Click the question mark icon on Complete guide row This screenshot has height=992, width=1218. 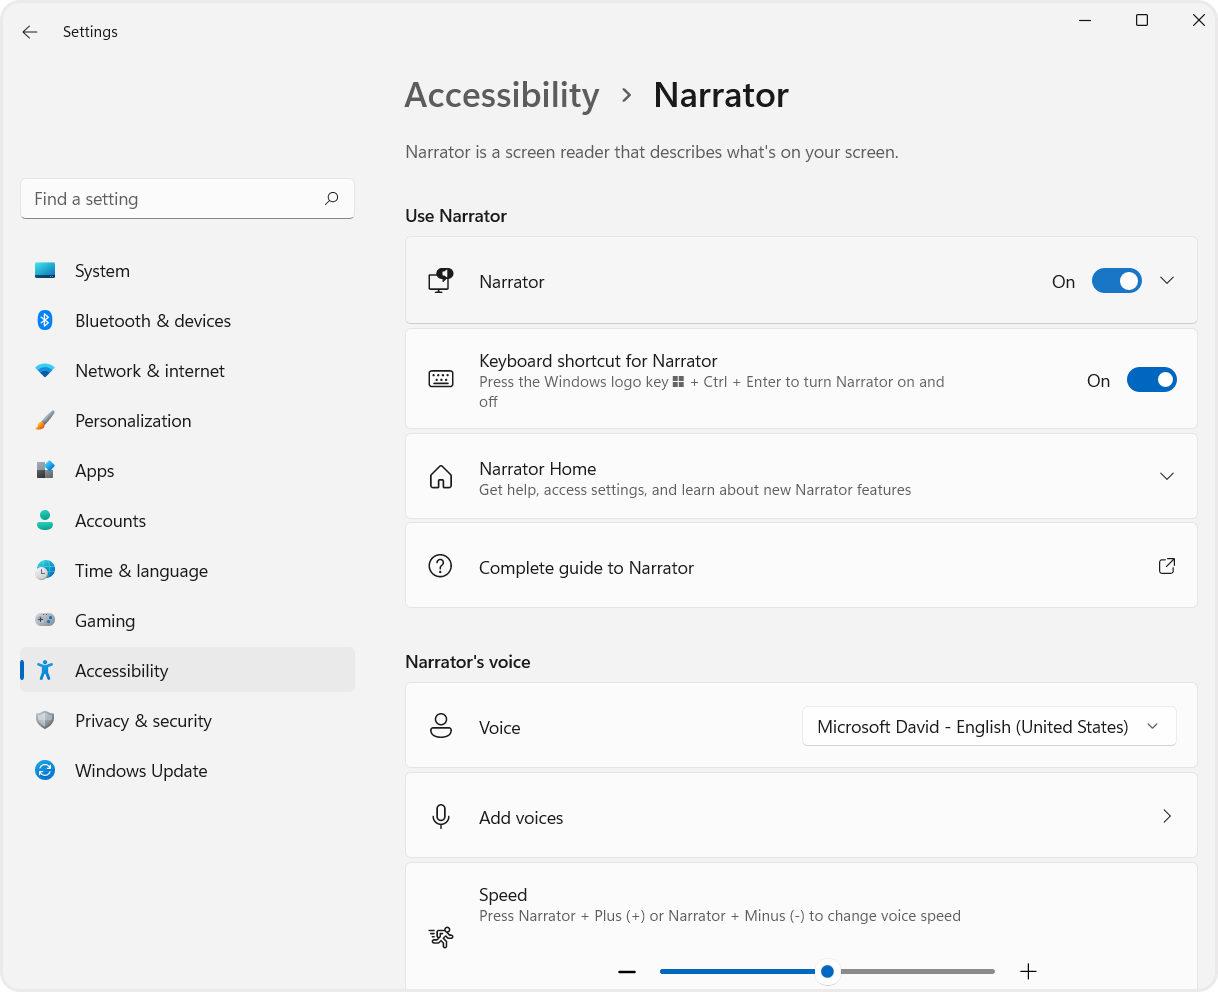pos(440,566)
